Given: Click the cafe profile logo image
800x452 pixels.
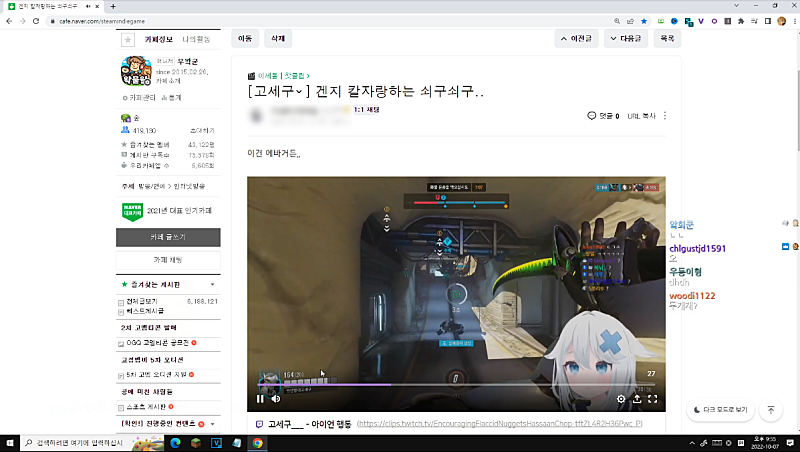Looking at the screenshot, I should (136, 71).
